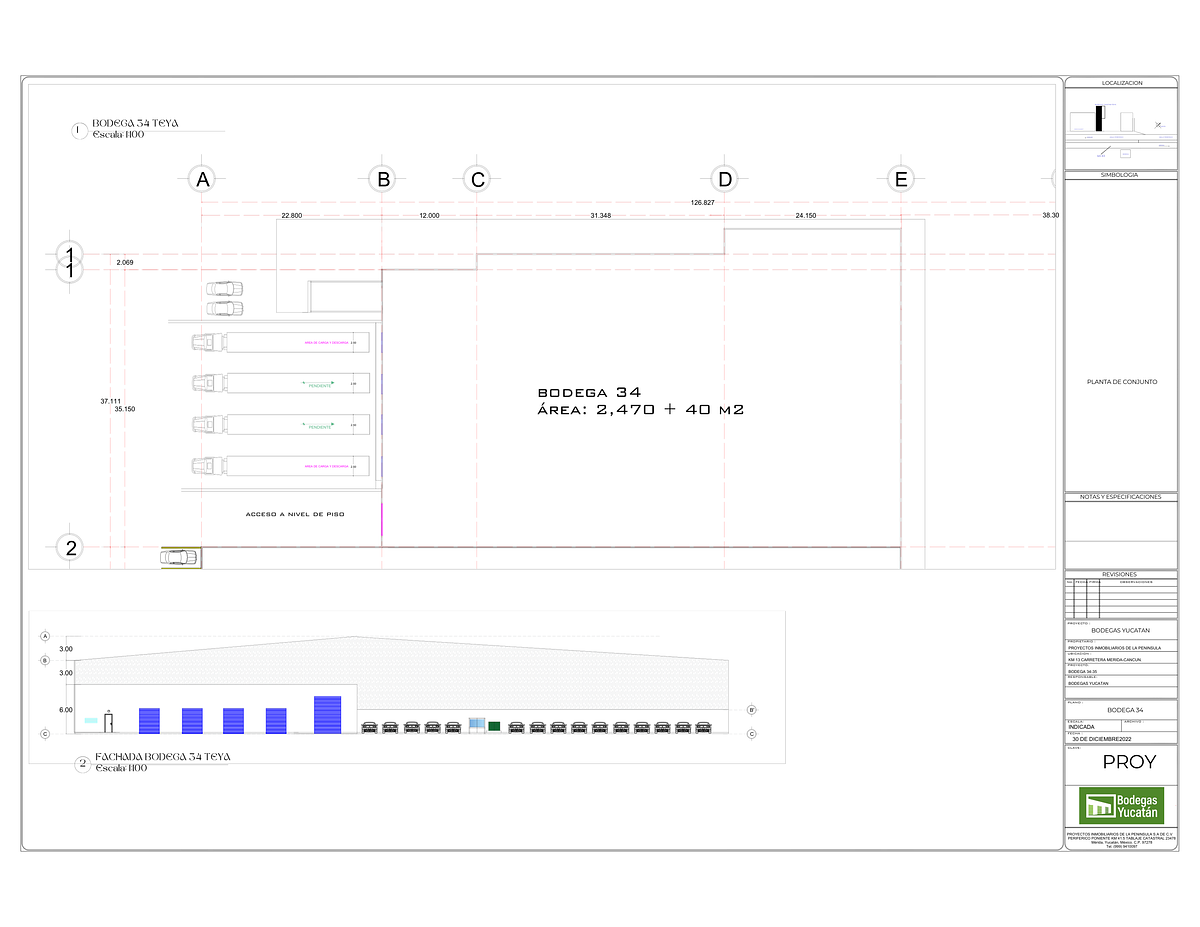Click the 126.827 overall dimension text
Screen dimensions: 1200x927
tap(702, 203)
